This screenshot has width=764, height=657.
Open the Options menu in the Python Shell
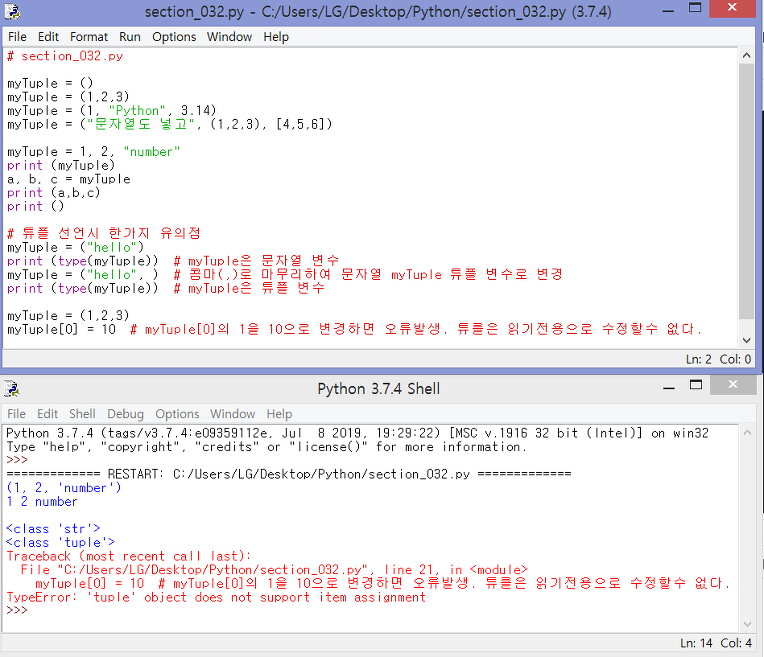pos(177,414)
